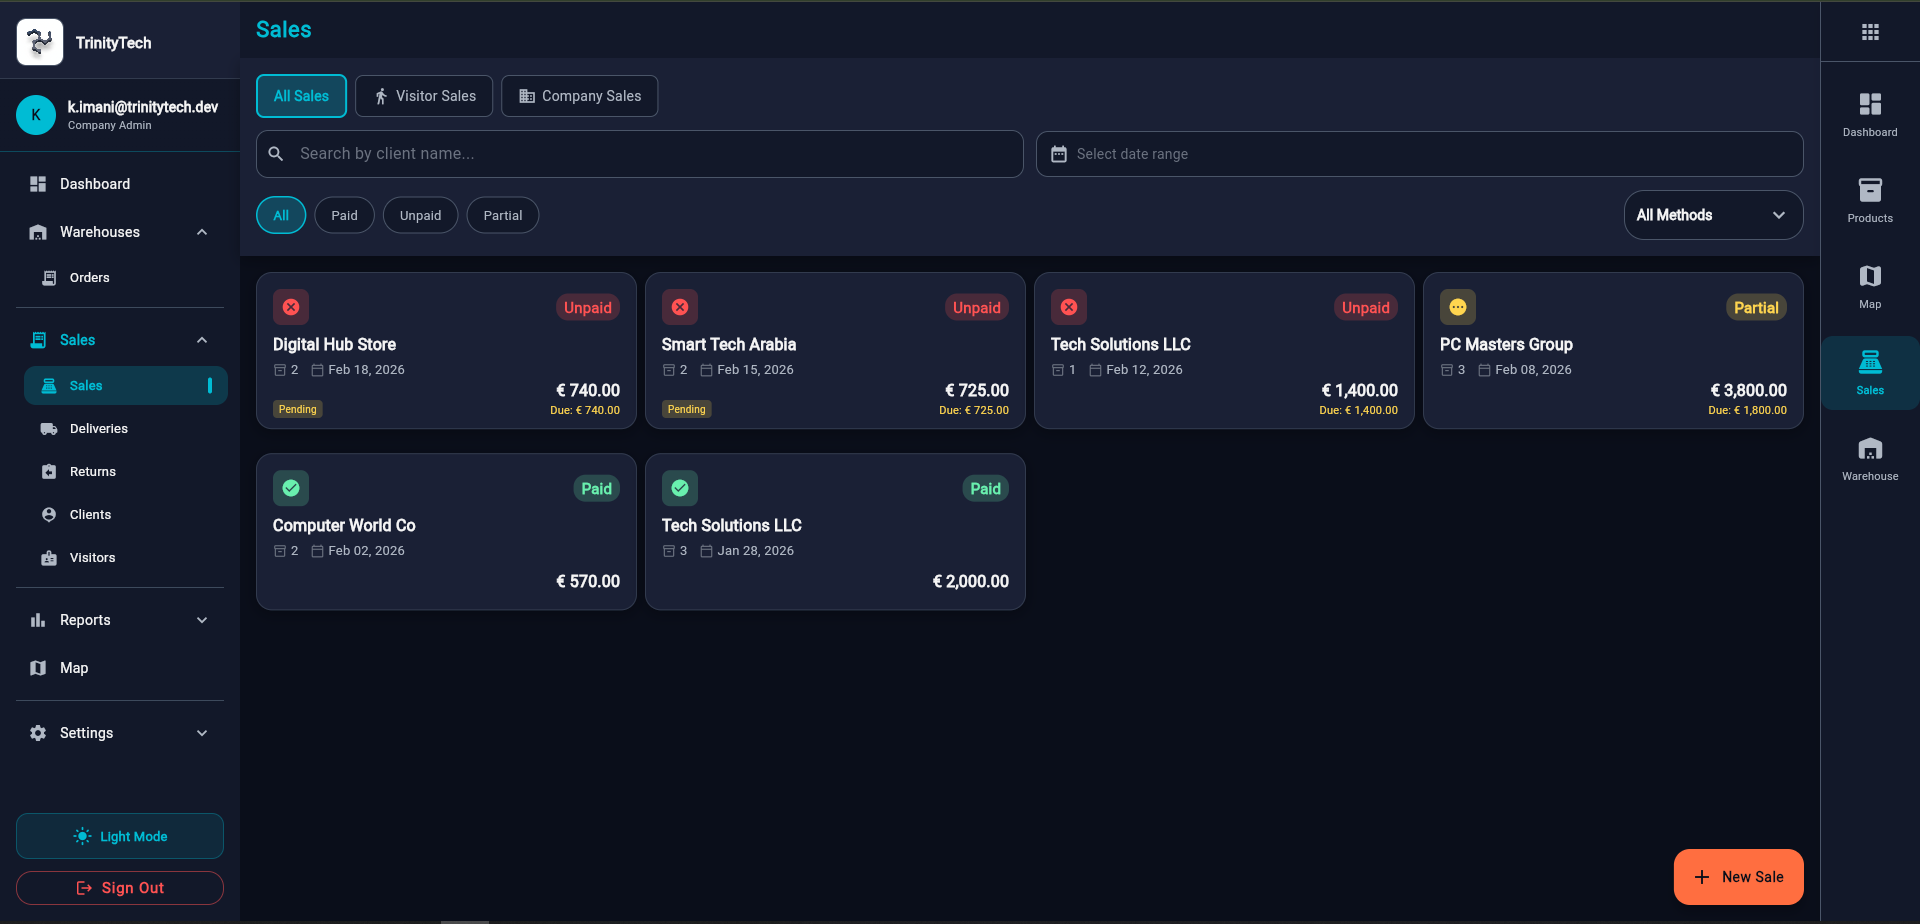Open Warehouse icon in the right rail
Screen dimensions: 1920x924
coord(1870,458)
